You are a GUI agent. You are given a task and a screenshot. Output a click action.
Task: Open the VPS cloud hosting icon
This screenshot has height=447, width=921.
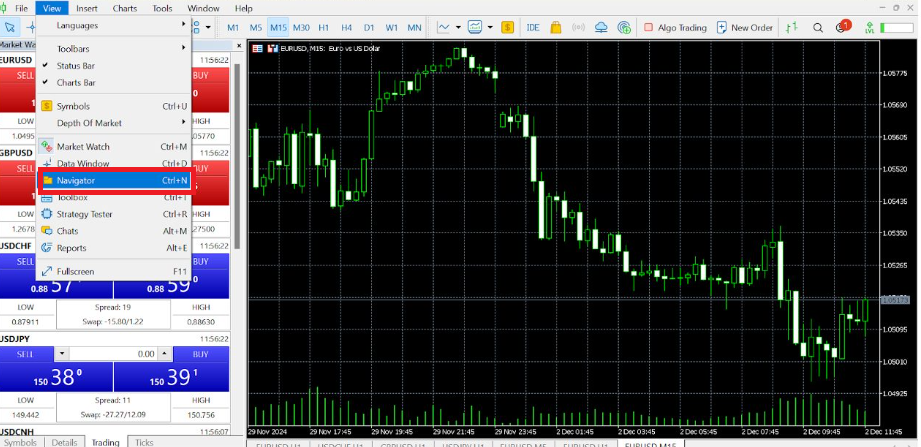tap(601, 27)
